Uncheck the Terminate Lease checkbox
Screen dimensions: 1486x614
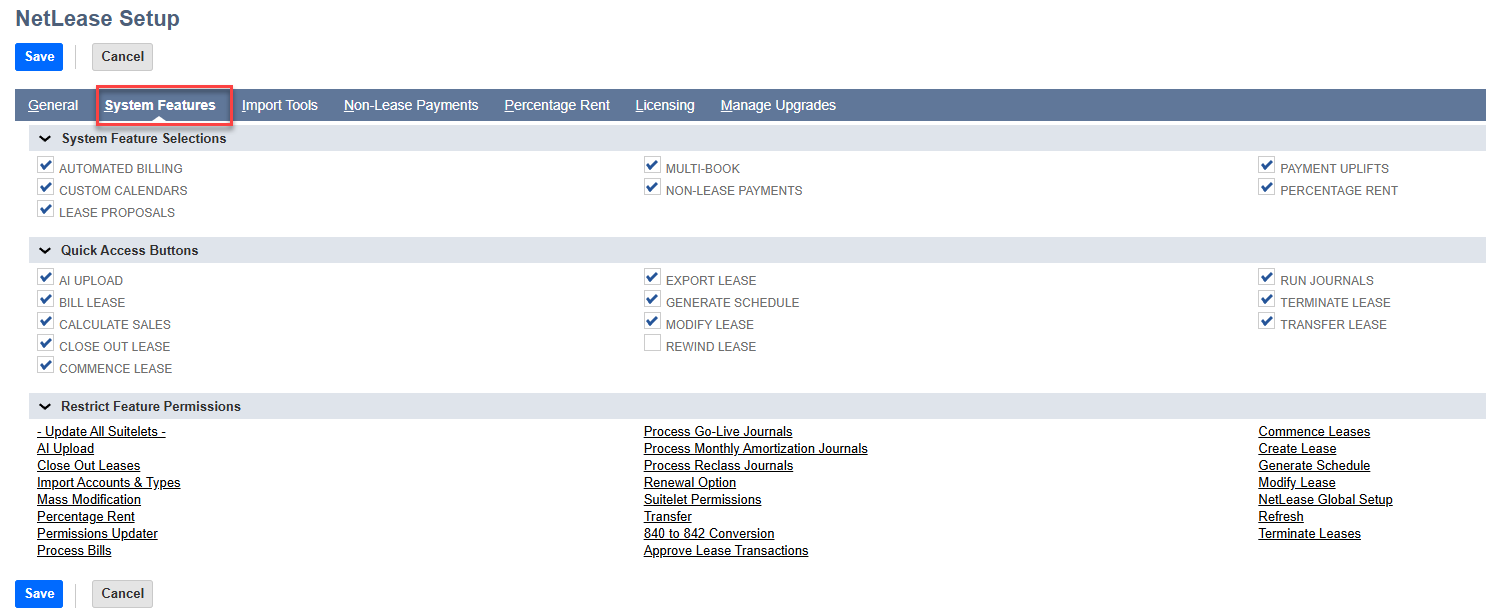(1267, 300)
